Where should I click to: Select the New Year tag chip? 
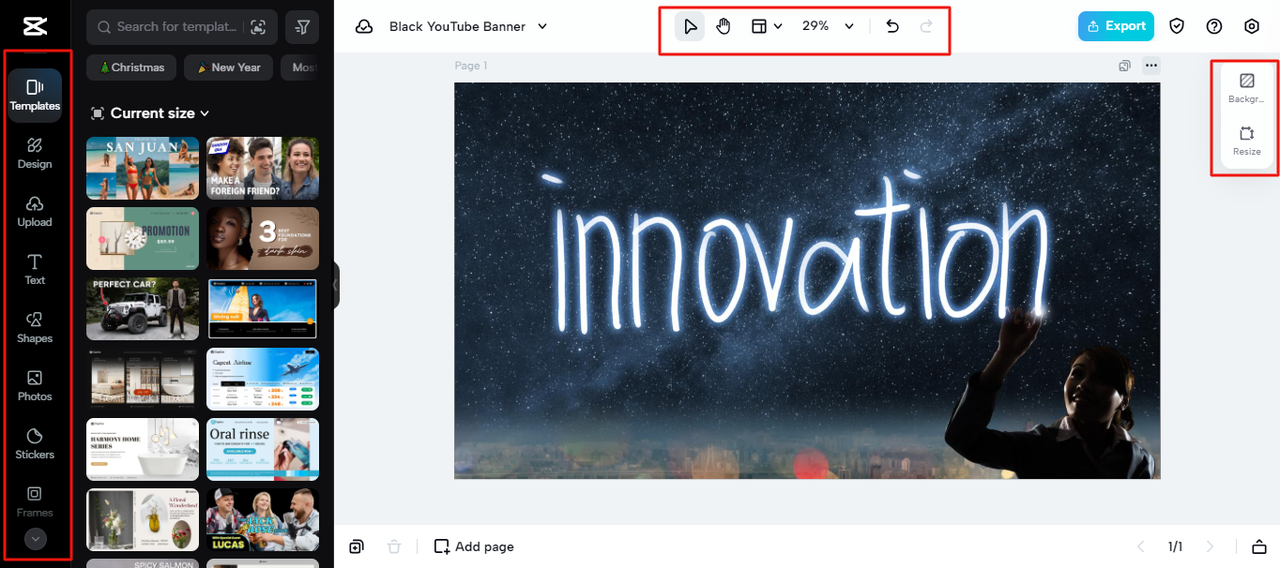click(228, 67)
